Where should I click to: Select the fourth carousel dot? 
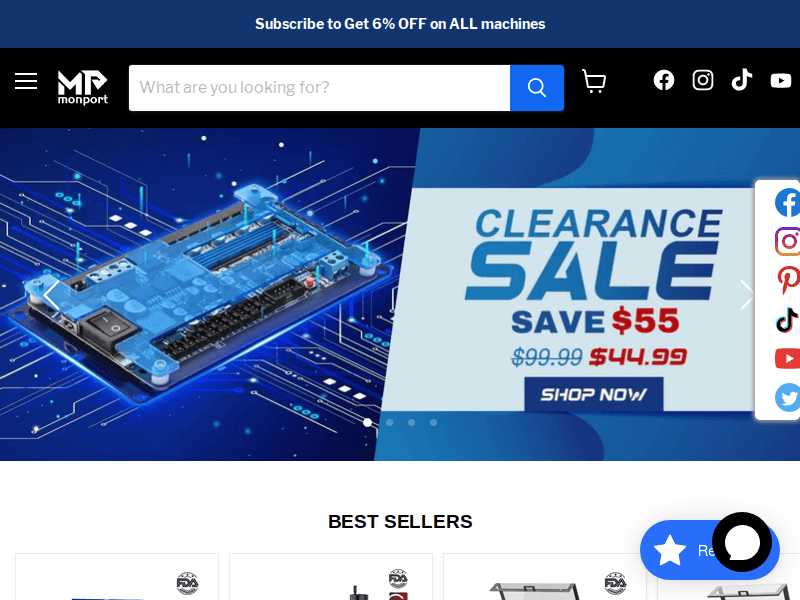point(433,422)
